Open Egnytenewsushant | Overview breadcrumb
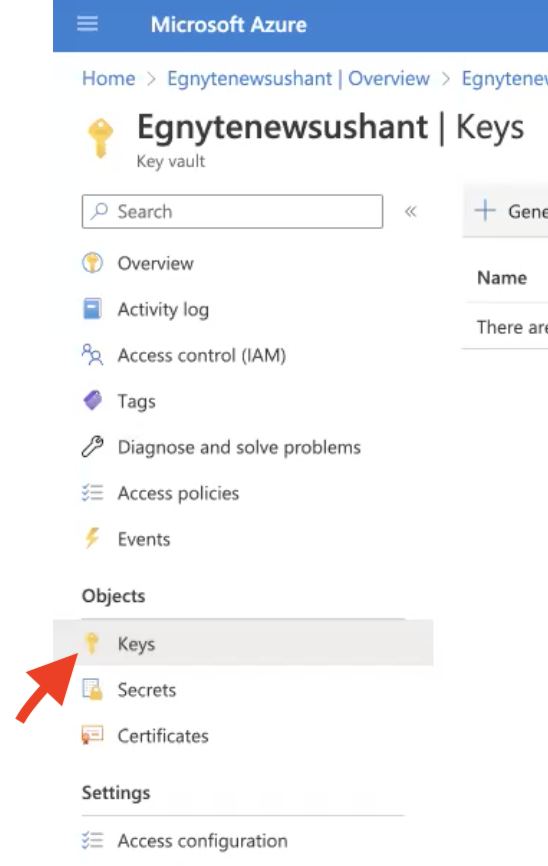 tap(298, 78)
